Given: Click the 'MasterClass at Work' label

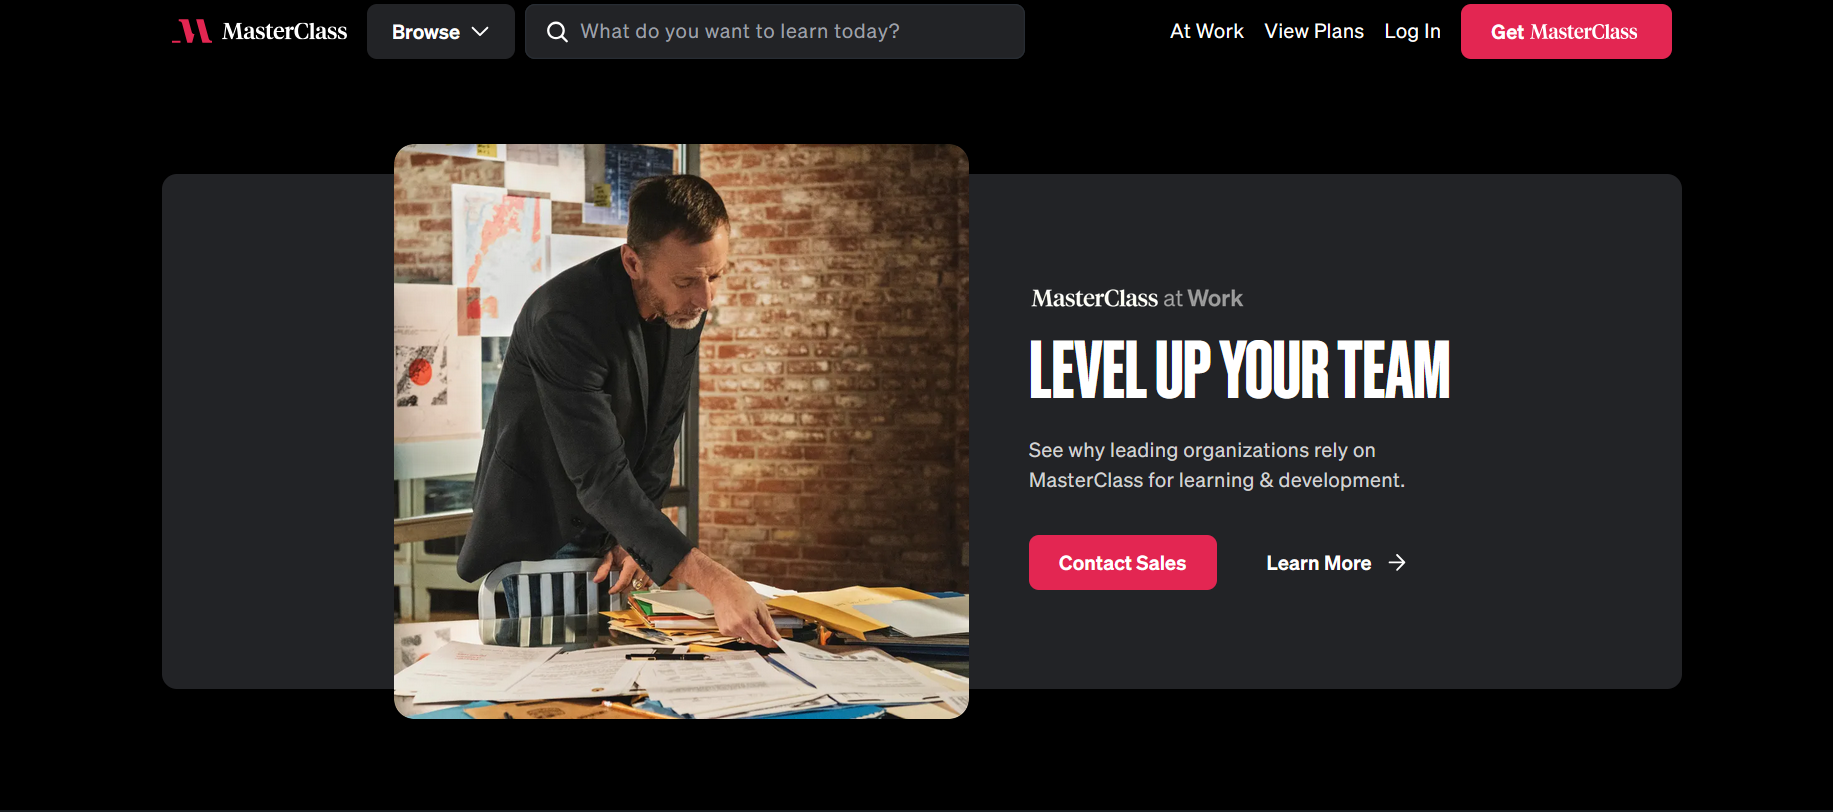Looking at the screenshot, I should [x=1137, y=298].
